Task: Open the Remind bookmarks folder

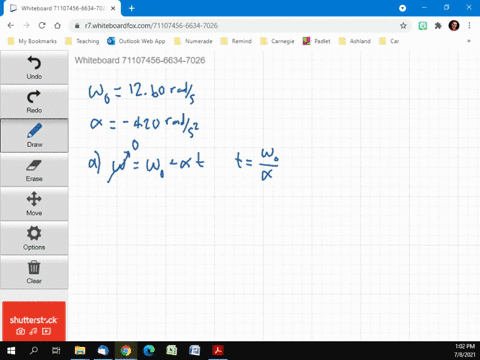Action: (236, 41)
